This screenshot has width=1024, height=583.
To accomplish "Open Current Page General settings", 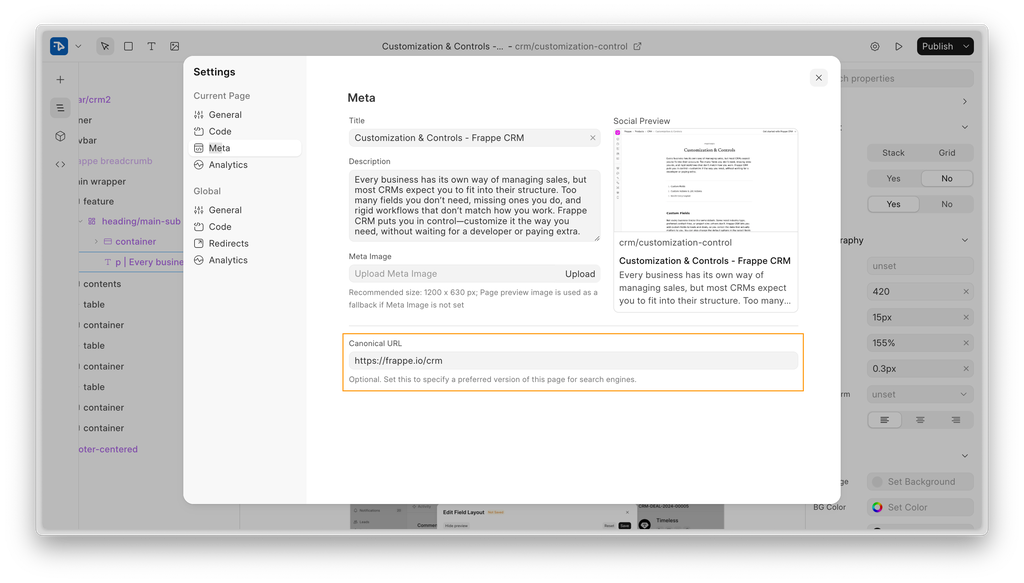I will click(x=245, y=115).
